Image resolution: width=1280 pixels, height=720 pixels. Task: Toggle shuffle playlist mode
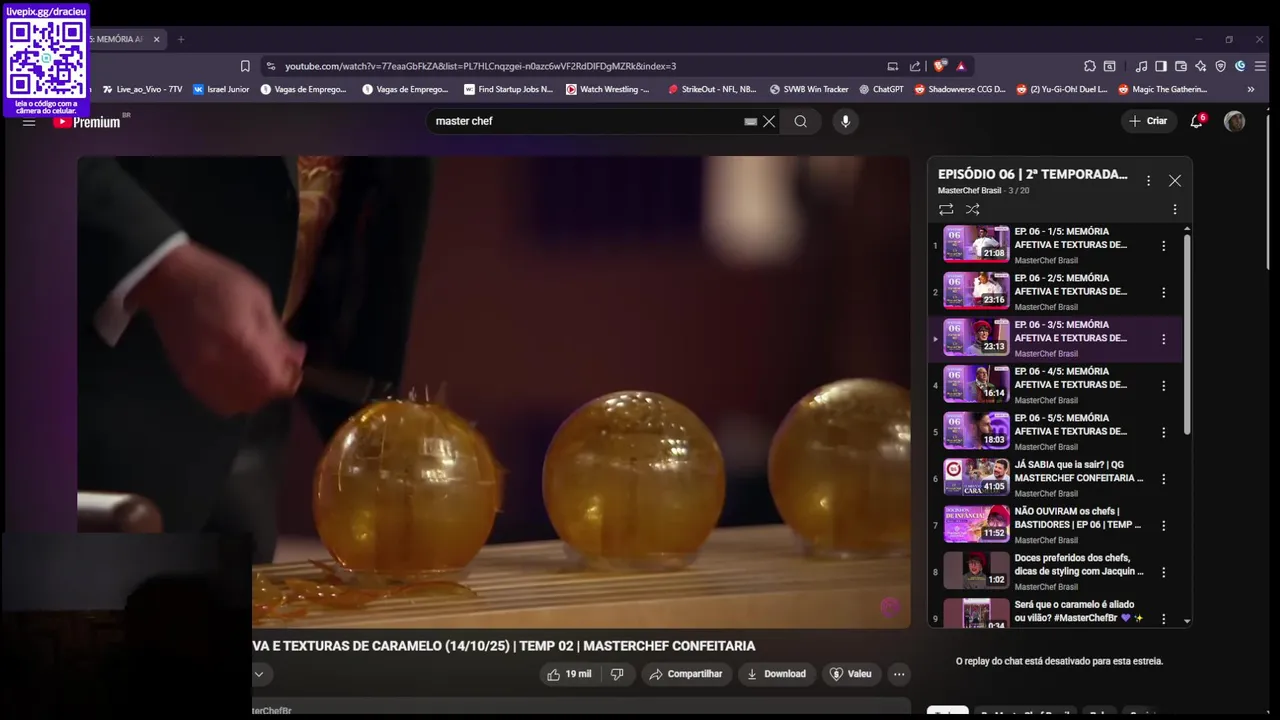click(973, 209)
